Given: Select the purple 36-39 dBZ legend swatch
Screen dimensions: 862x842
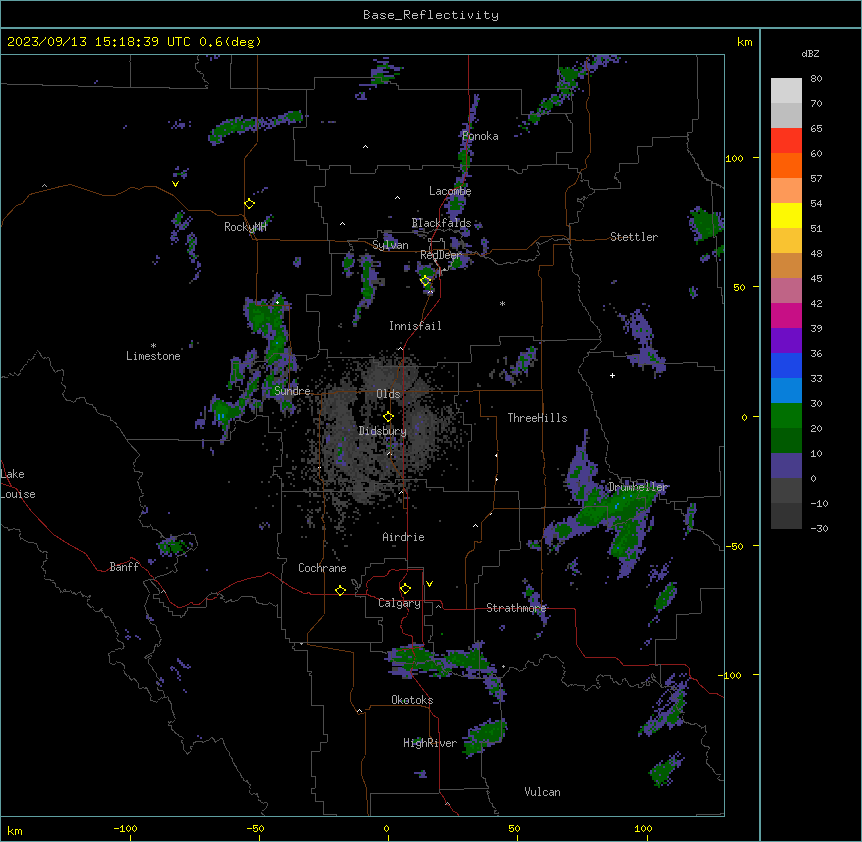Looking at the screenshot, I should [786, 341].
